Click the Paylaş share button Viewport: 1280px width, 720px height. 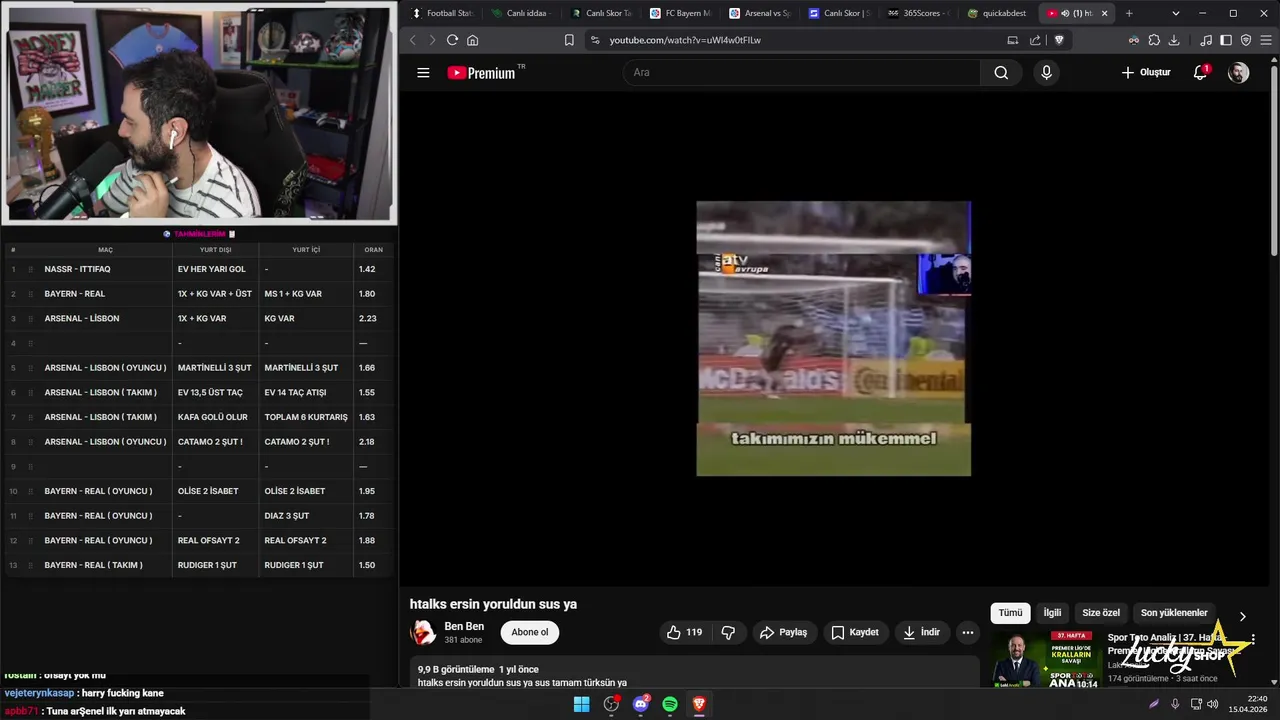[783, 632]
